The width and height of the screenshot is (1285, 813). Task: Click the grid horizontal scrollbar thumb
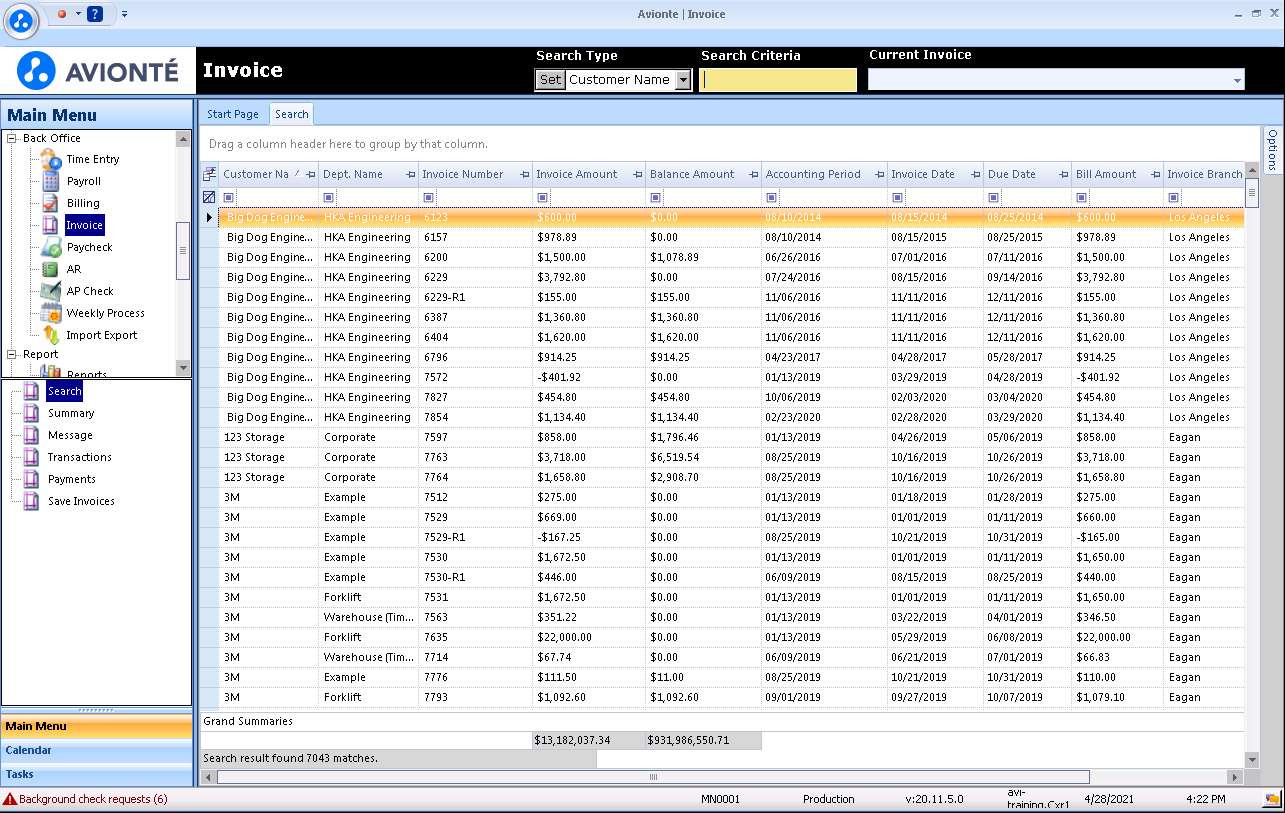click(x=653, y=777)
